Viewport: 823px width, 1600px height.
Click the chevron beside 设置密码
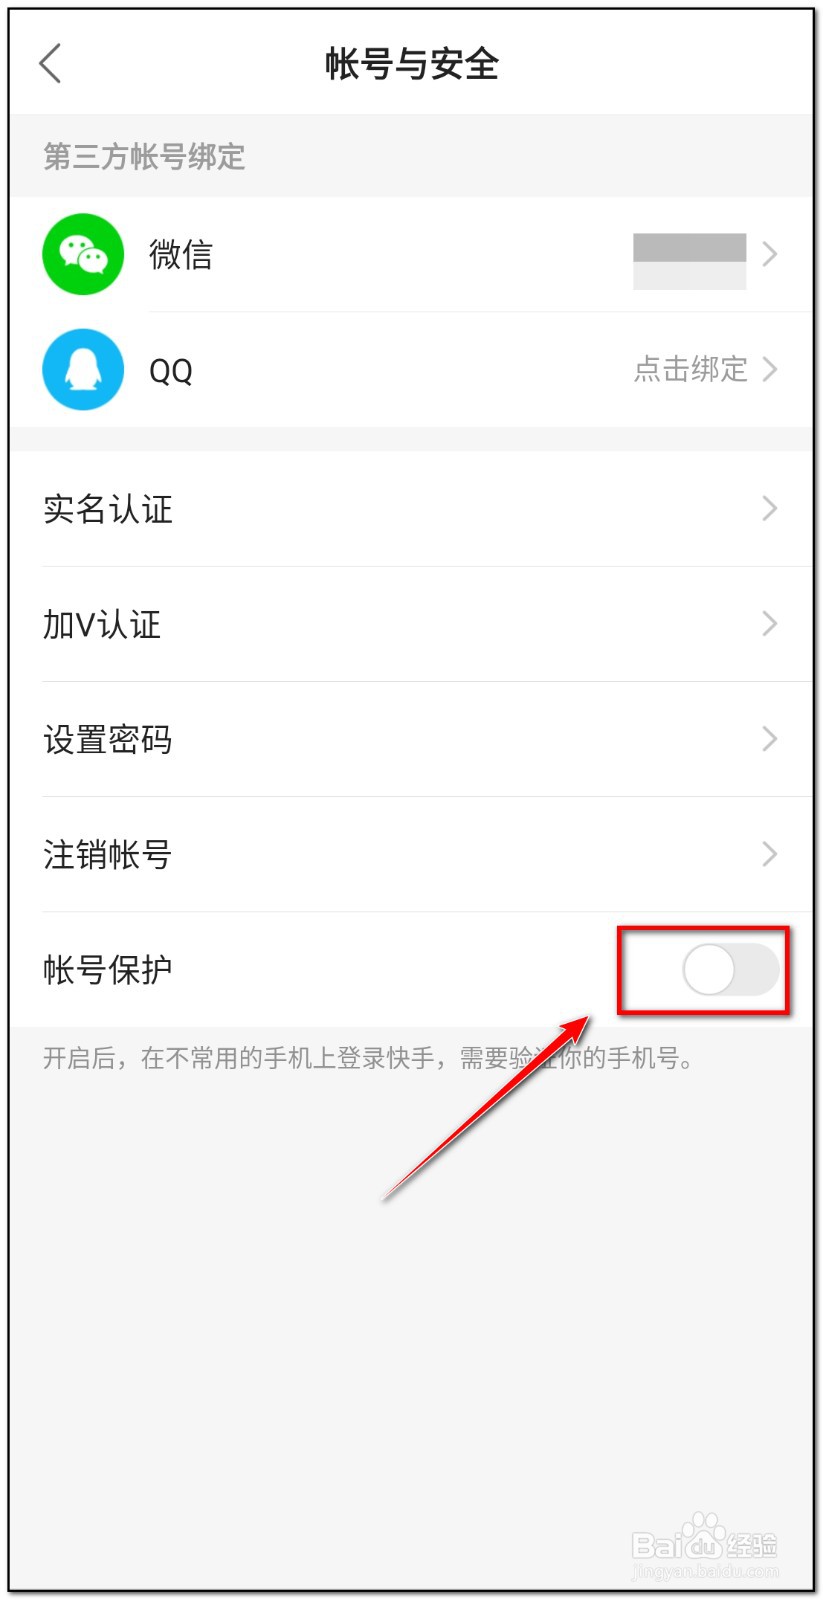[769, 739]
